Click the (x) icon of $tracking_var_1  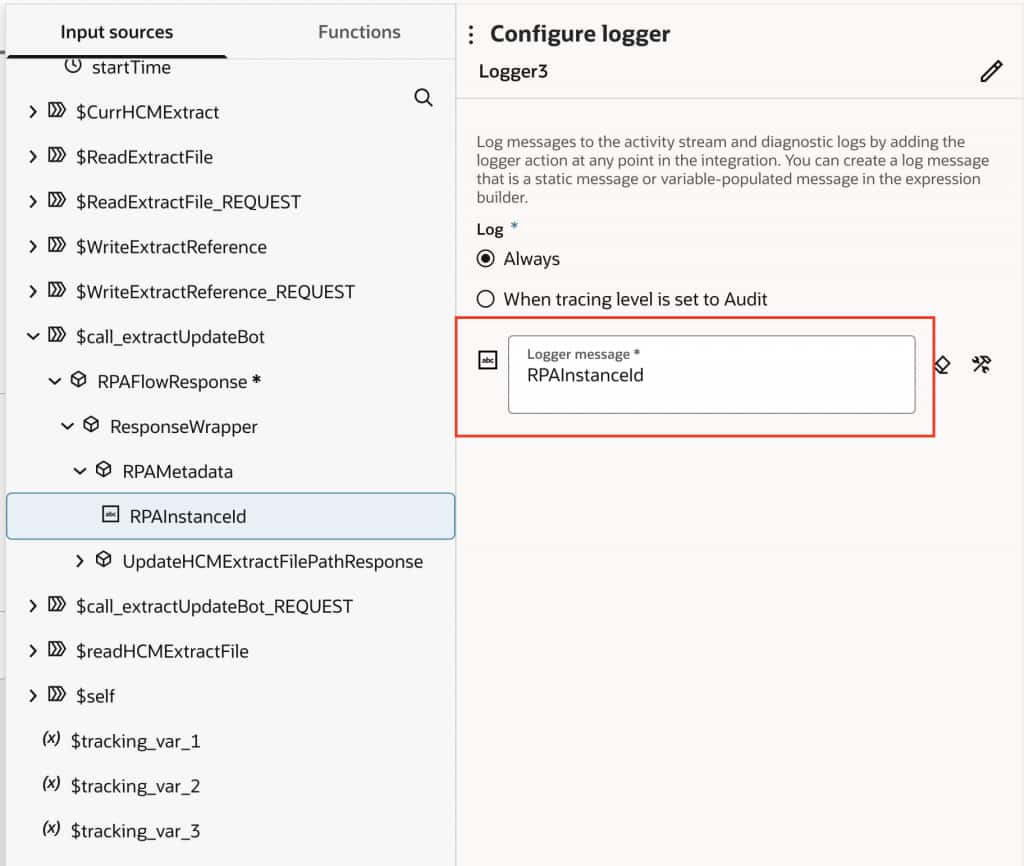click(51, 740)
